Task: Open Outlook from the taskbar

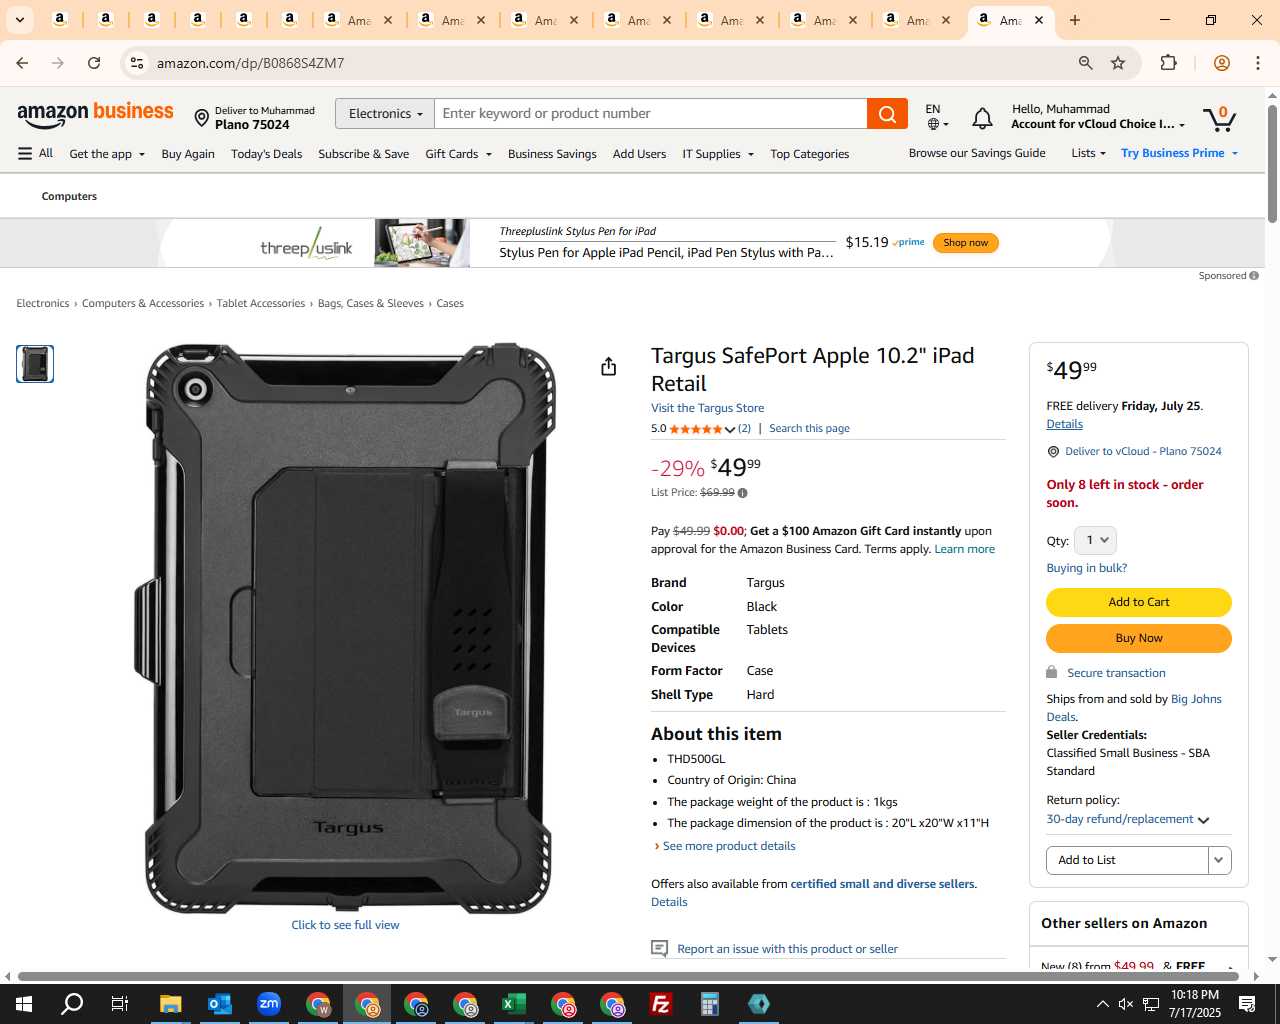Action: tap(219, 1004)
